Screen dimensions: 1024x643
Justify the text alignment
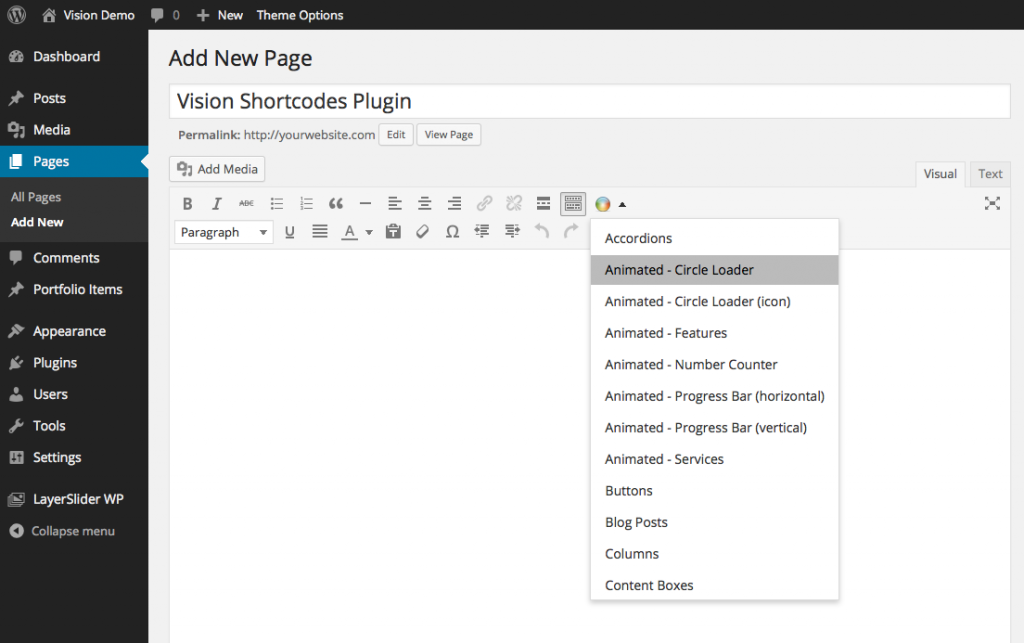[319, 232]
